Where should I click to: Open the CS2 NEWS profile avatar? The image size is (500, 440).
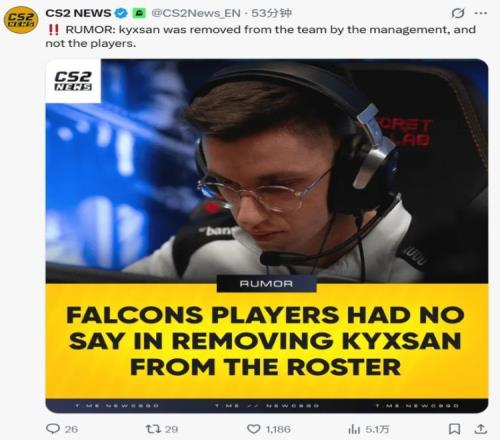pyautogui.click(x=21, y=20)
